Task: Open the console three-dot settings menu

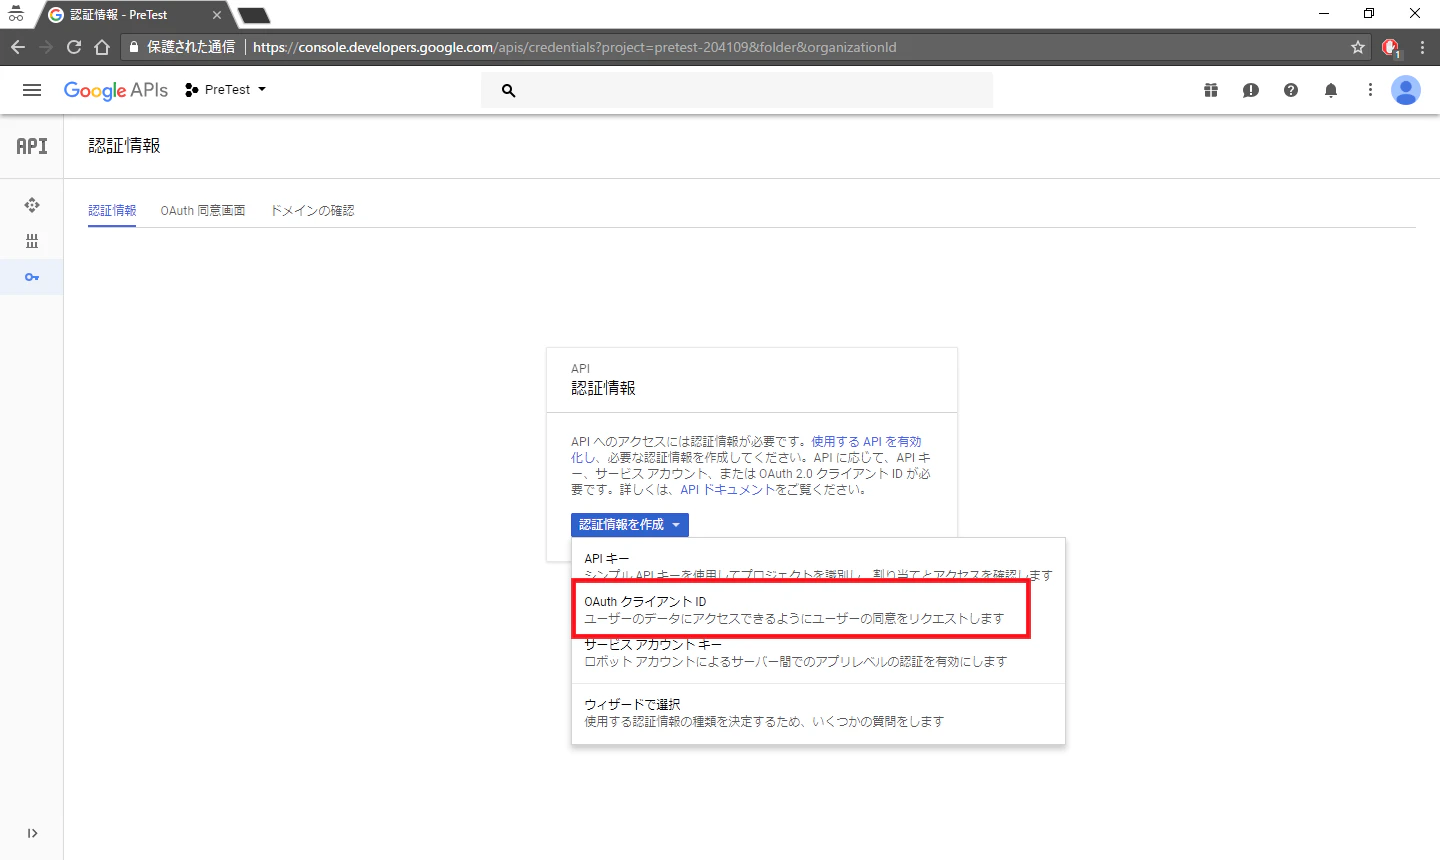Action: 1370,90
